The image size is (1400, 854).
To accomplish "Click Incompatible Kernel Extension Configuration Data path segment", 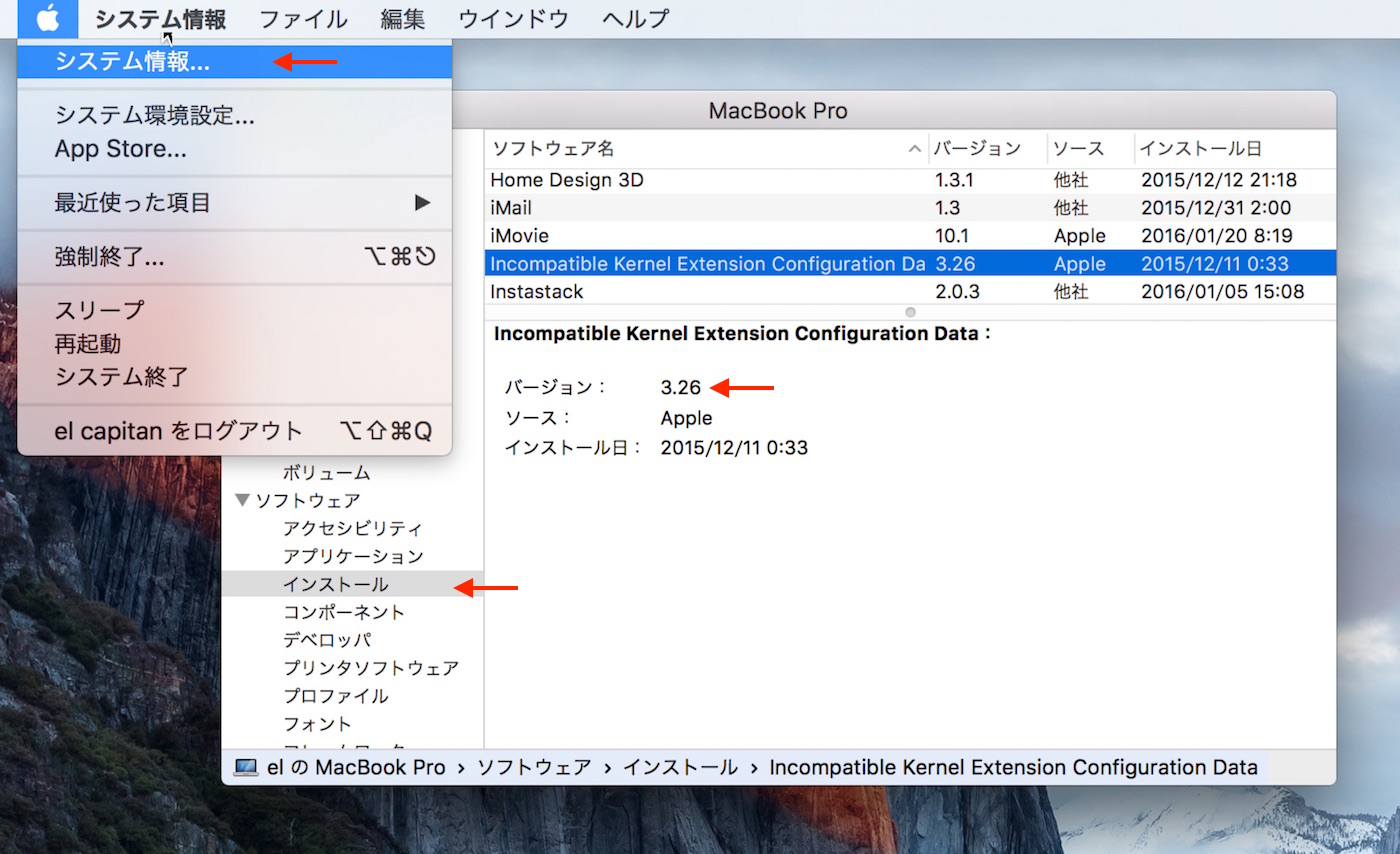I will coord(1013,768).
